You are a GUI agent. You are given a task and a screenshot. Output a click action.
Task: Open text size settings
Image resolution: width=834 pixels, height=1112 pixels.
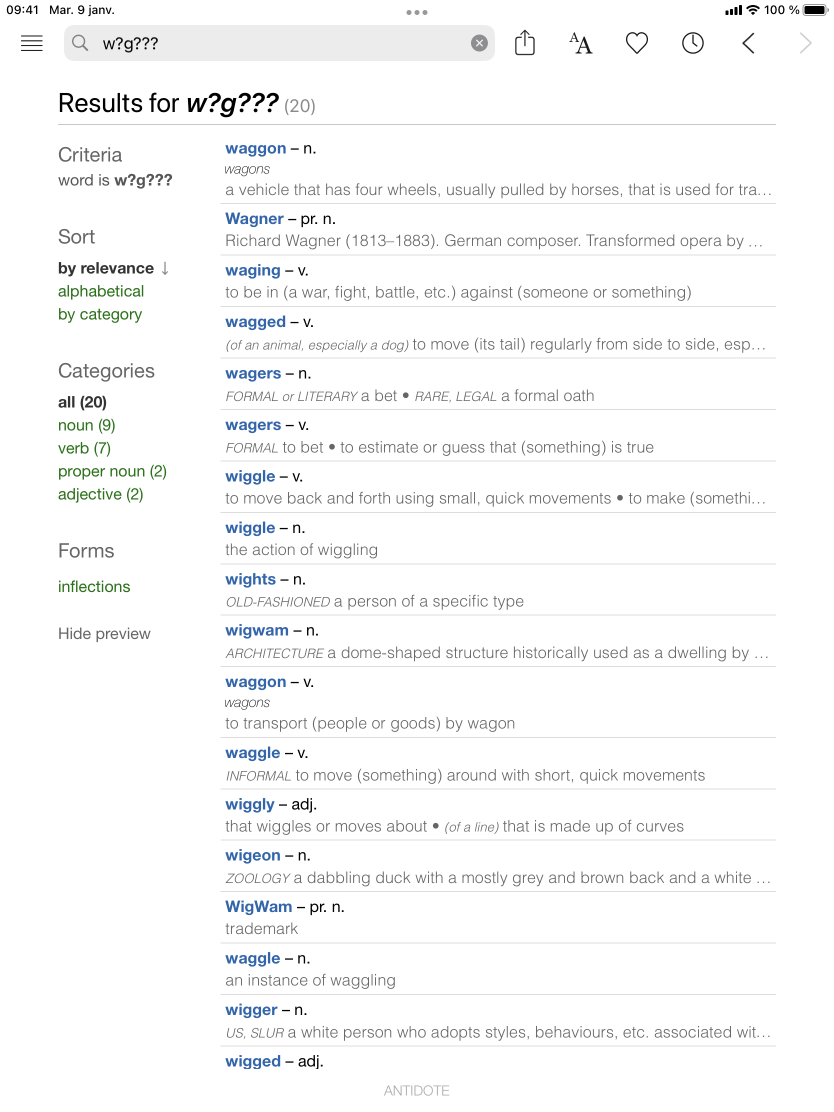pos(581,43)
